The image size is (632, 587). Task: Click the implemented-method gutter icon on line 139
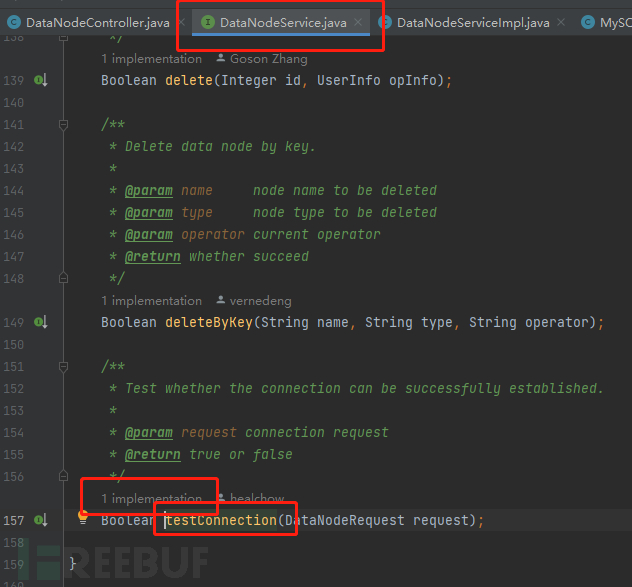click(41, 80)
